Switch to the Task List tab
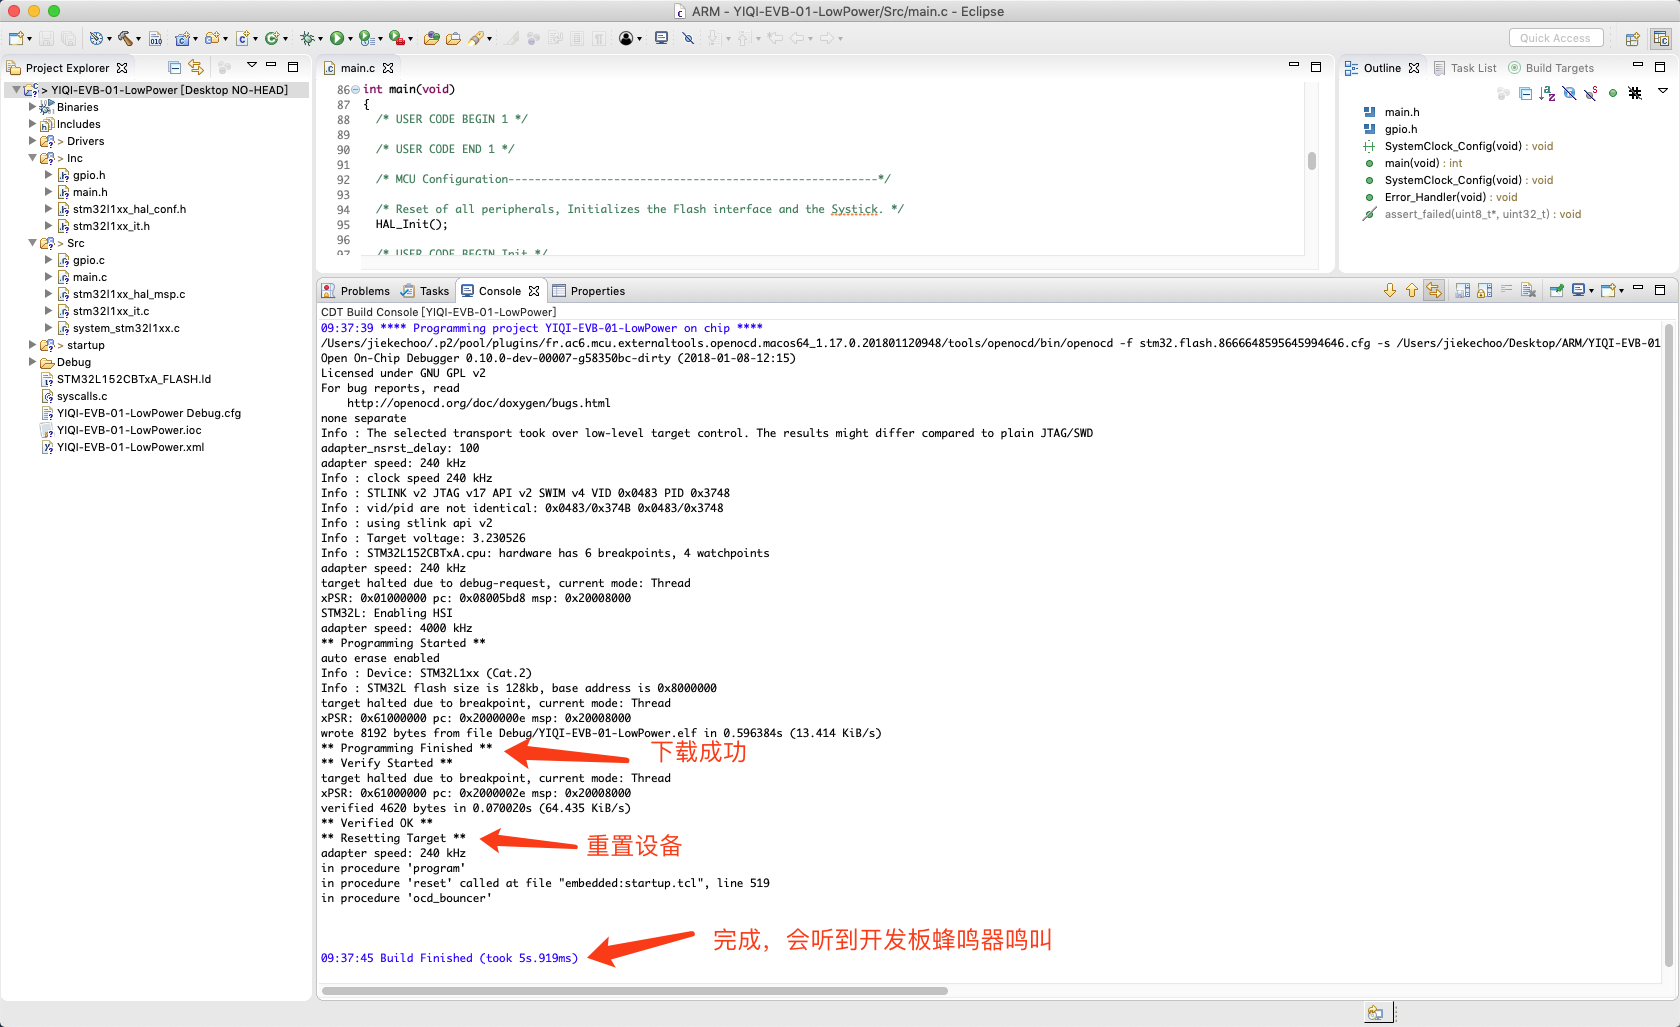1680x1027 pixels. click(1465, 68)
